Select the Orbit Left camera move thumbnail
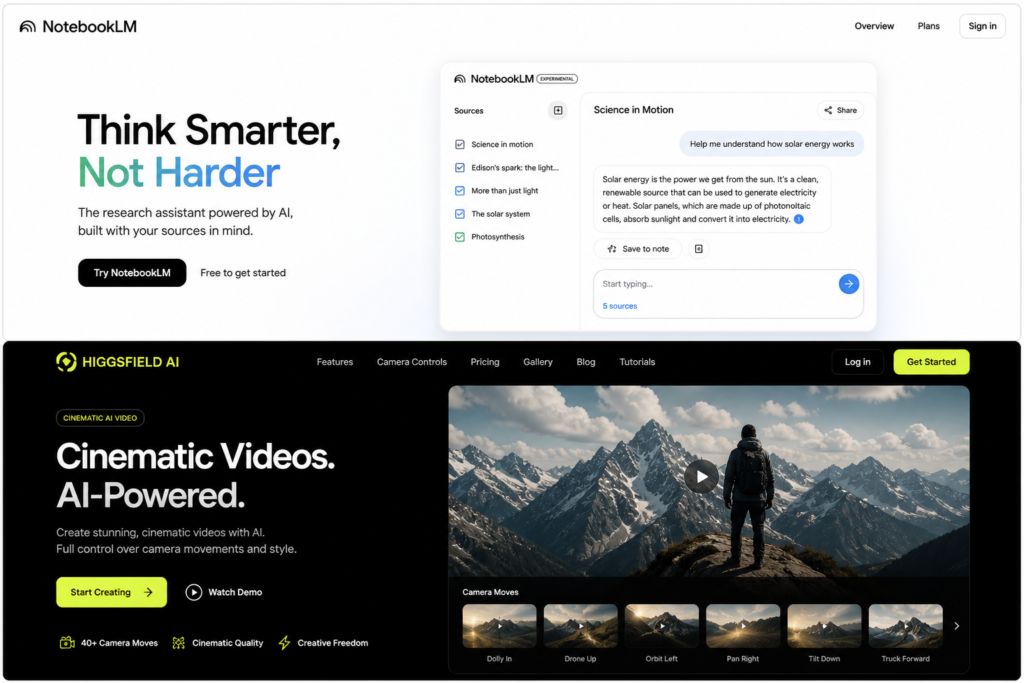The height and width of the screenshot is (683, 1024). [x=662, y=626]
